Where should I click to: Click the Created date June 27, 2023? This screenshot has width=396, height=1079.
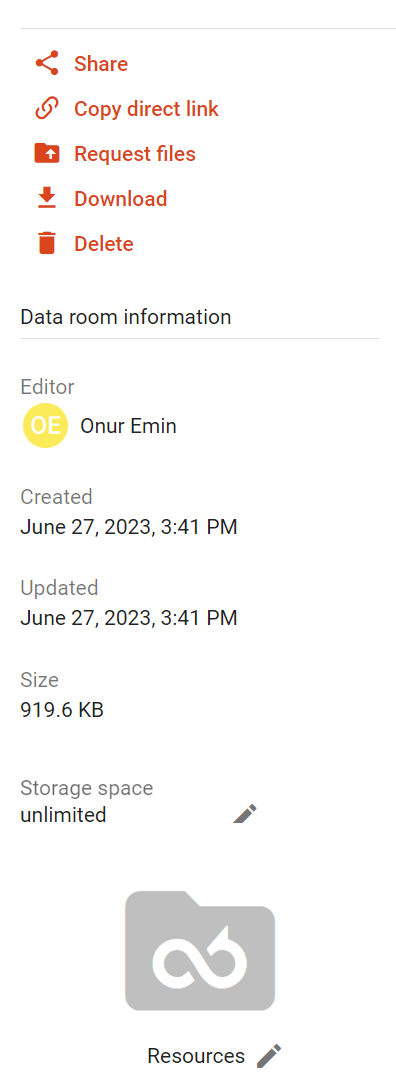click(x=129, y=527)
